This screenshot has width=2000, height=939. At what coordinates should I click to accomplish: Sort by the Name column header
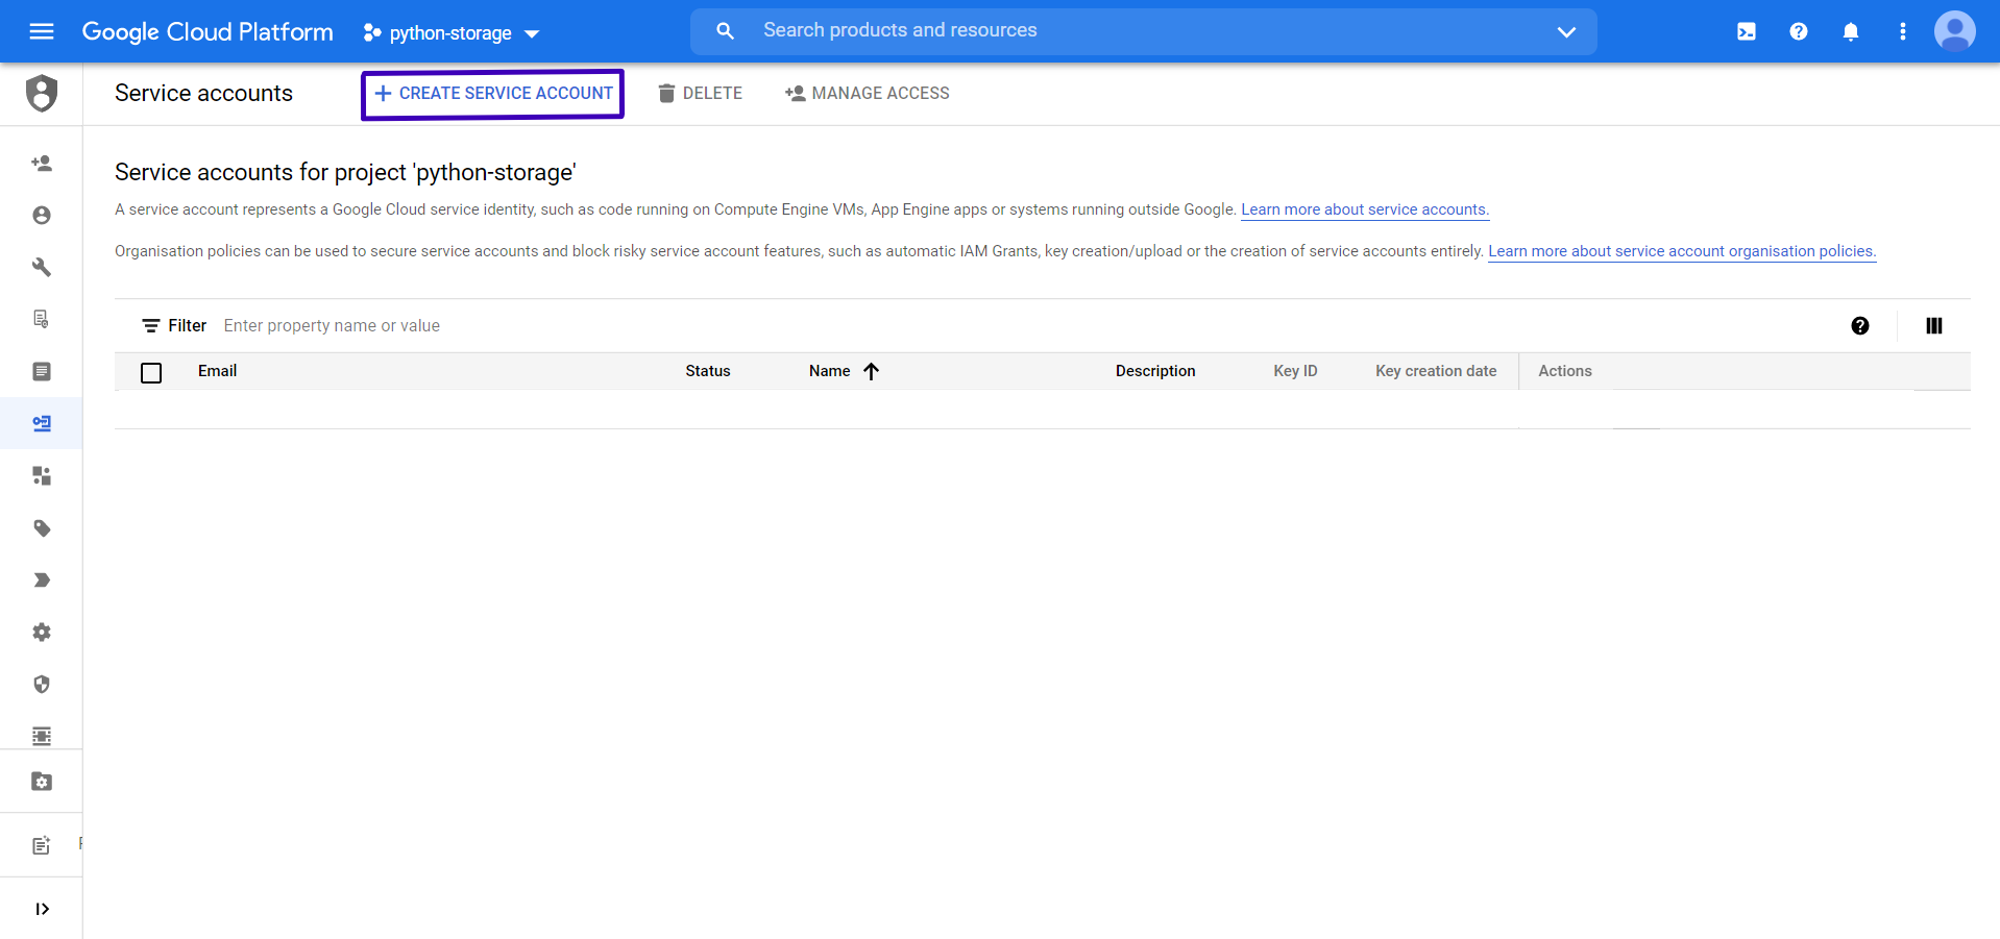click(x=830, y=371)
